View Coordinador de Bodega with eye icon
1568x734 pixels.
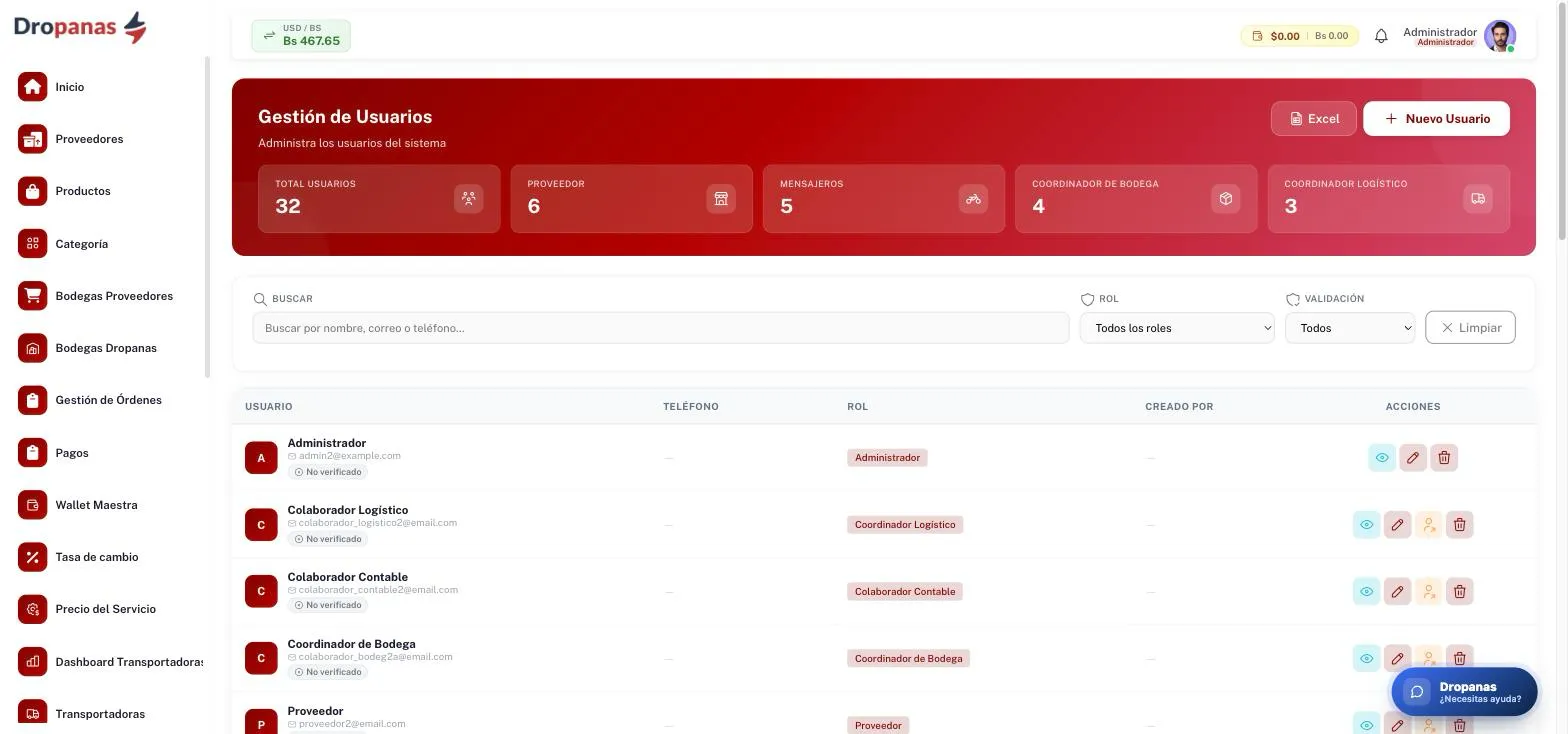tap(1366, 659)
